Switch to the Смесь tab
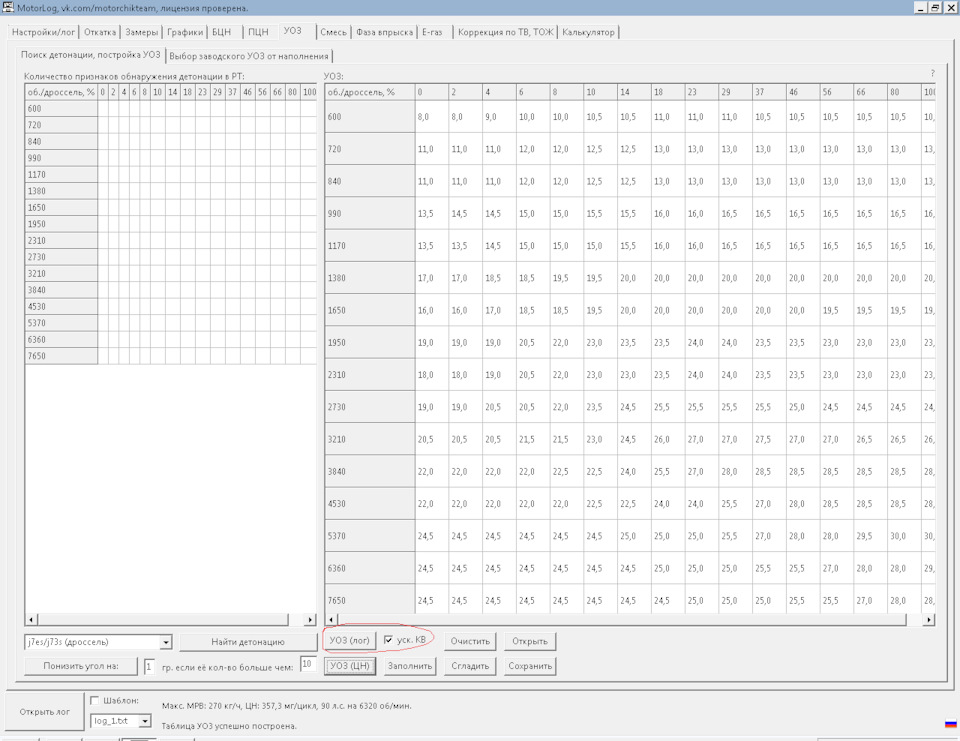The height and width of the screenshot is (741, 960). click(x=334, y=32)
